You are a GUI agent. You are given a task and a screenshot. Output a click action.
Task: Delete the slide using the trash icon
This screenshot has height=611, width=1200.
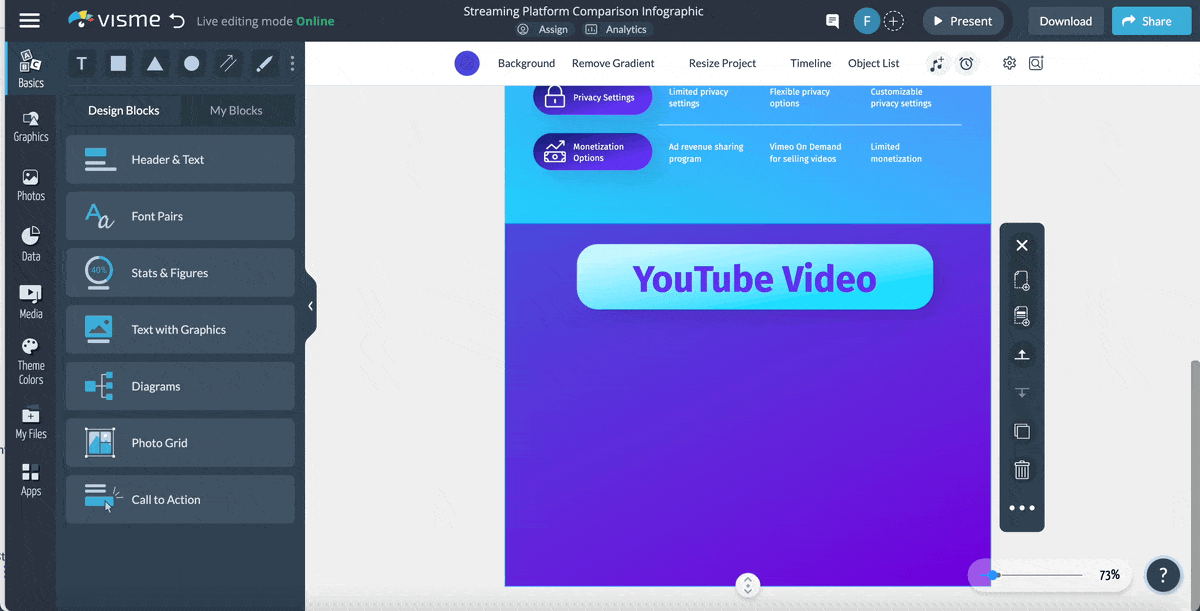(1021, 469)
